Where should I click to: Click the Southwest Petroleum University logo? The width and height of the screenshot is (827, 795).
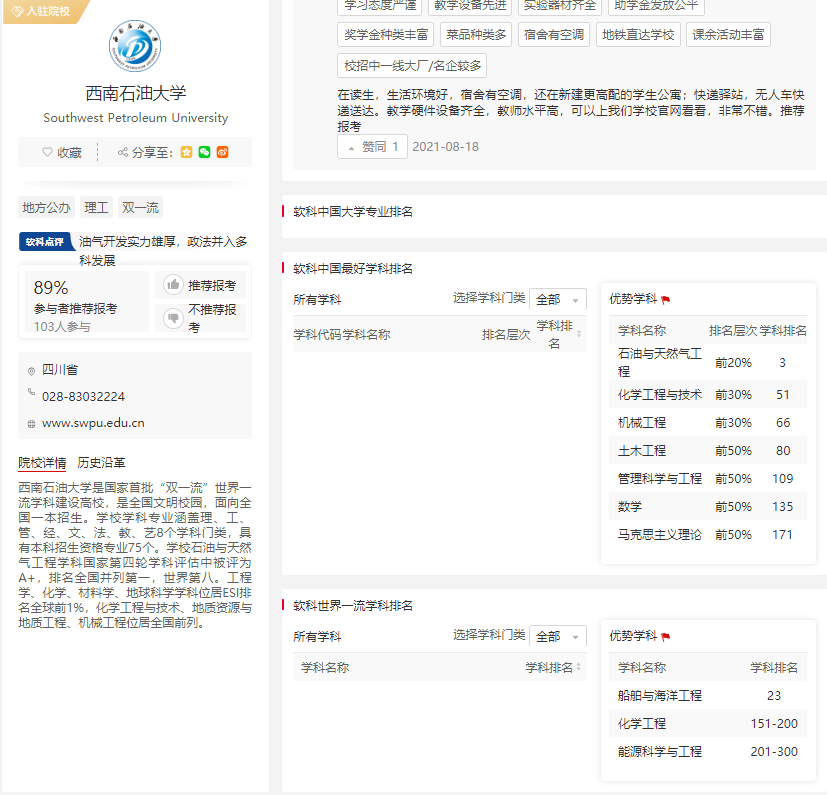tap(135, 46)
